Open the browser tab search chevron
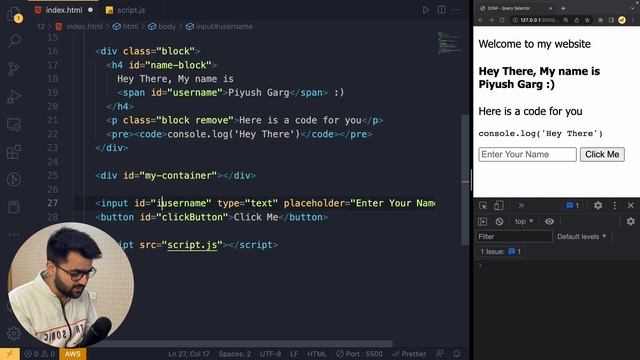Screen dimensions: 640x360 [633, 8]
